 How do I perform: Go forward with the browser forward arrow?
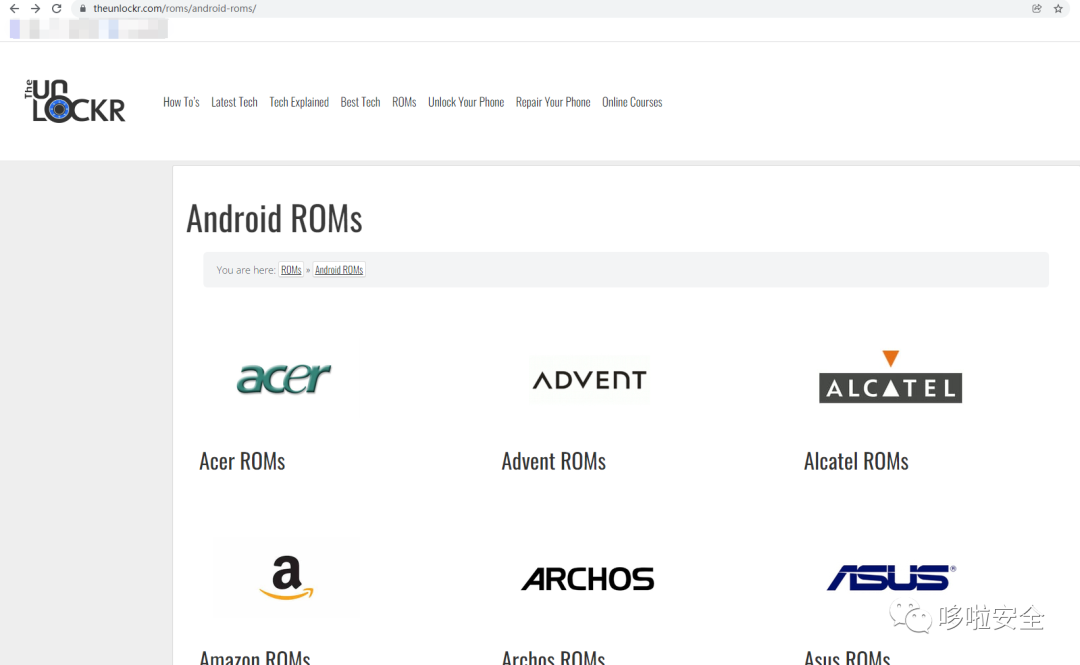point(35,9)
